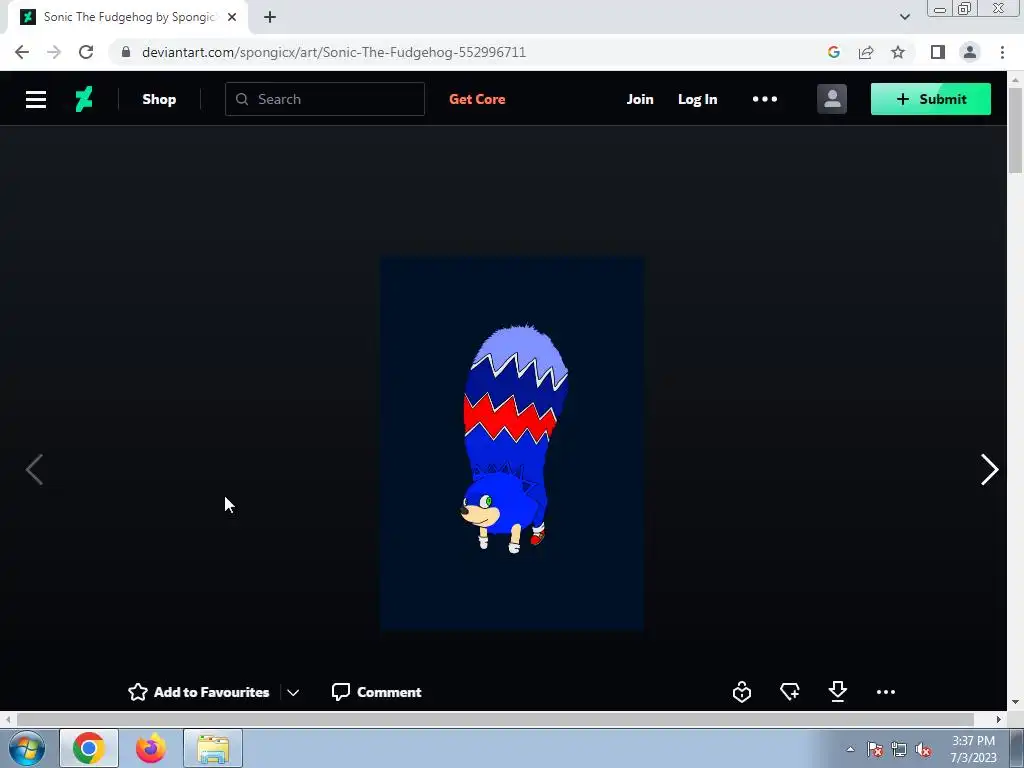Screen dimensions: 1024x768
Task: Click the Action Center flag icon
Action: coord(875,749)
